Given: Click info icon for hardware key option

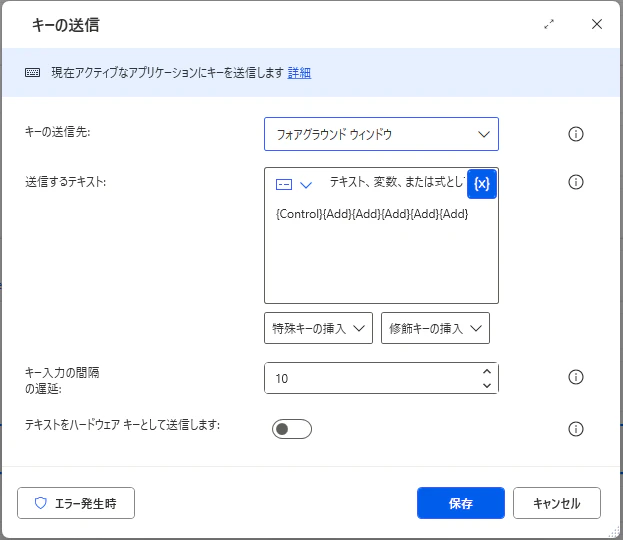Looking at the screenshot, I should tap(575, 429).
